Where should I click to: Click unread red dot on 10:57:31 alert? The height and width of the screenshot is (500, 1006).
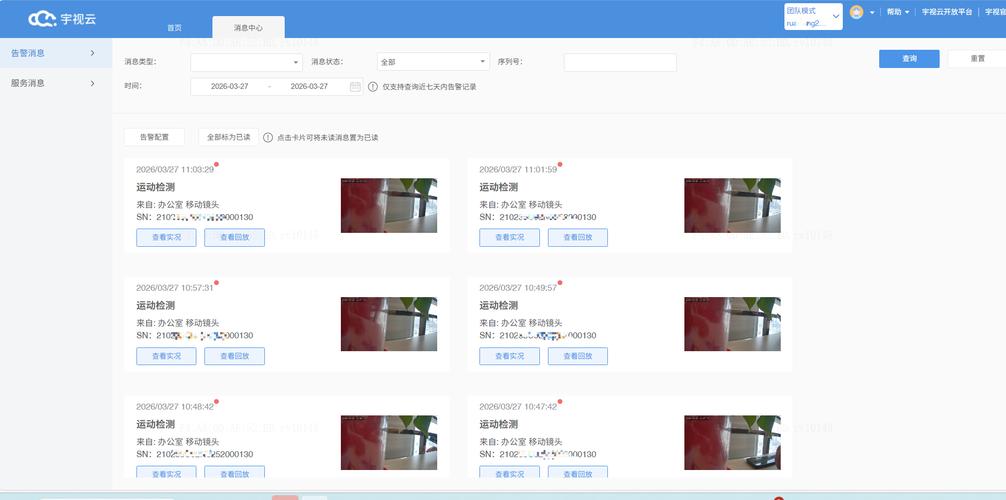pos(216,283)
